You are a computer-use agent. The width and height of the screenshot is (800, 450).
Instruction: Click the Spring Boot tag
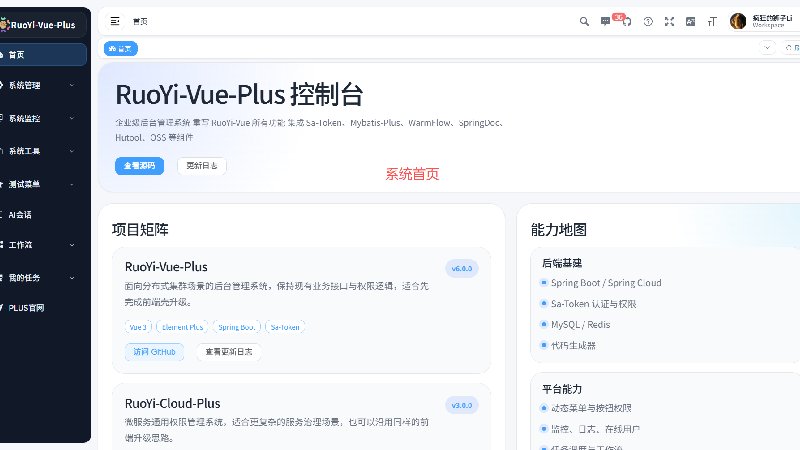tap(237, 327)
